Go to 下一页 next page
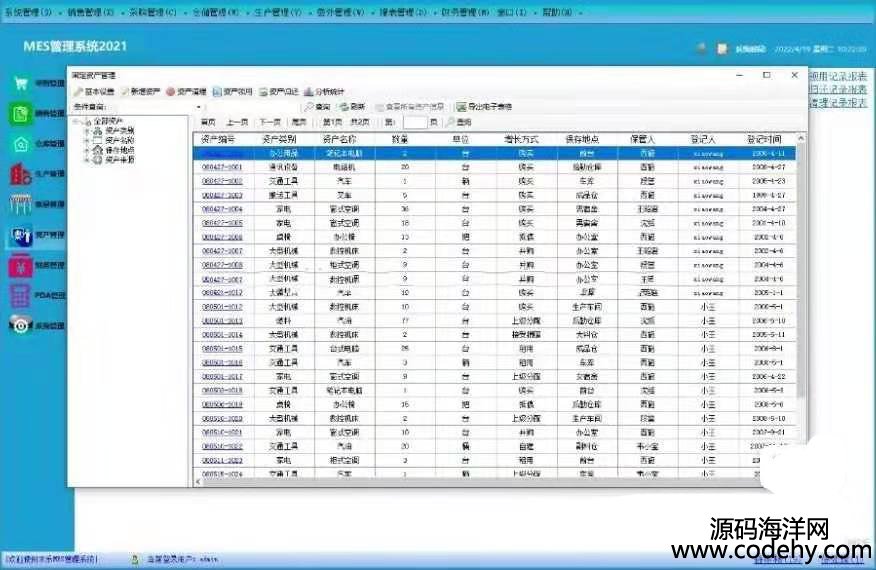Screen dimensions: 876x570 [x=270, y=122]
